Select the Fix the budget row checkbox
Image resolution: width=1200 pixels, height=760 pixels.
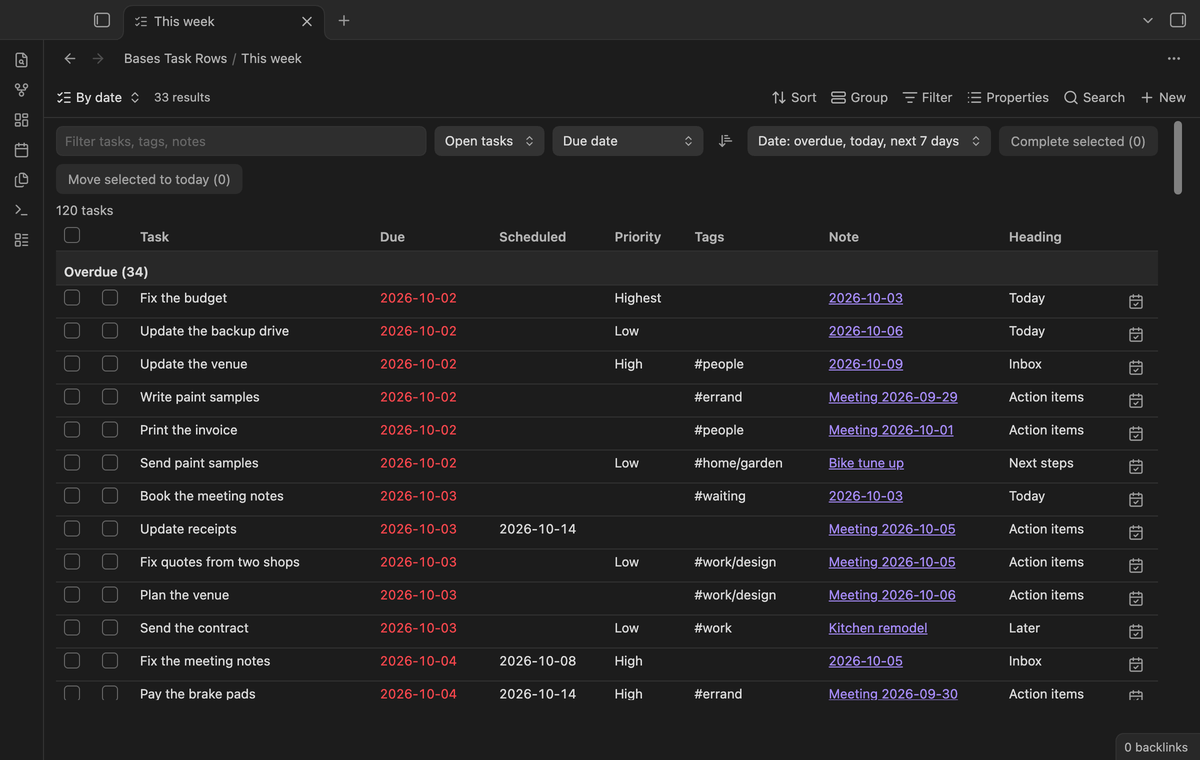pyautogui.click(x=72, y=297)
